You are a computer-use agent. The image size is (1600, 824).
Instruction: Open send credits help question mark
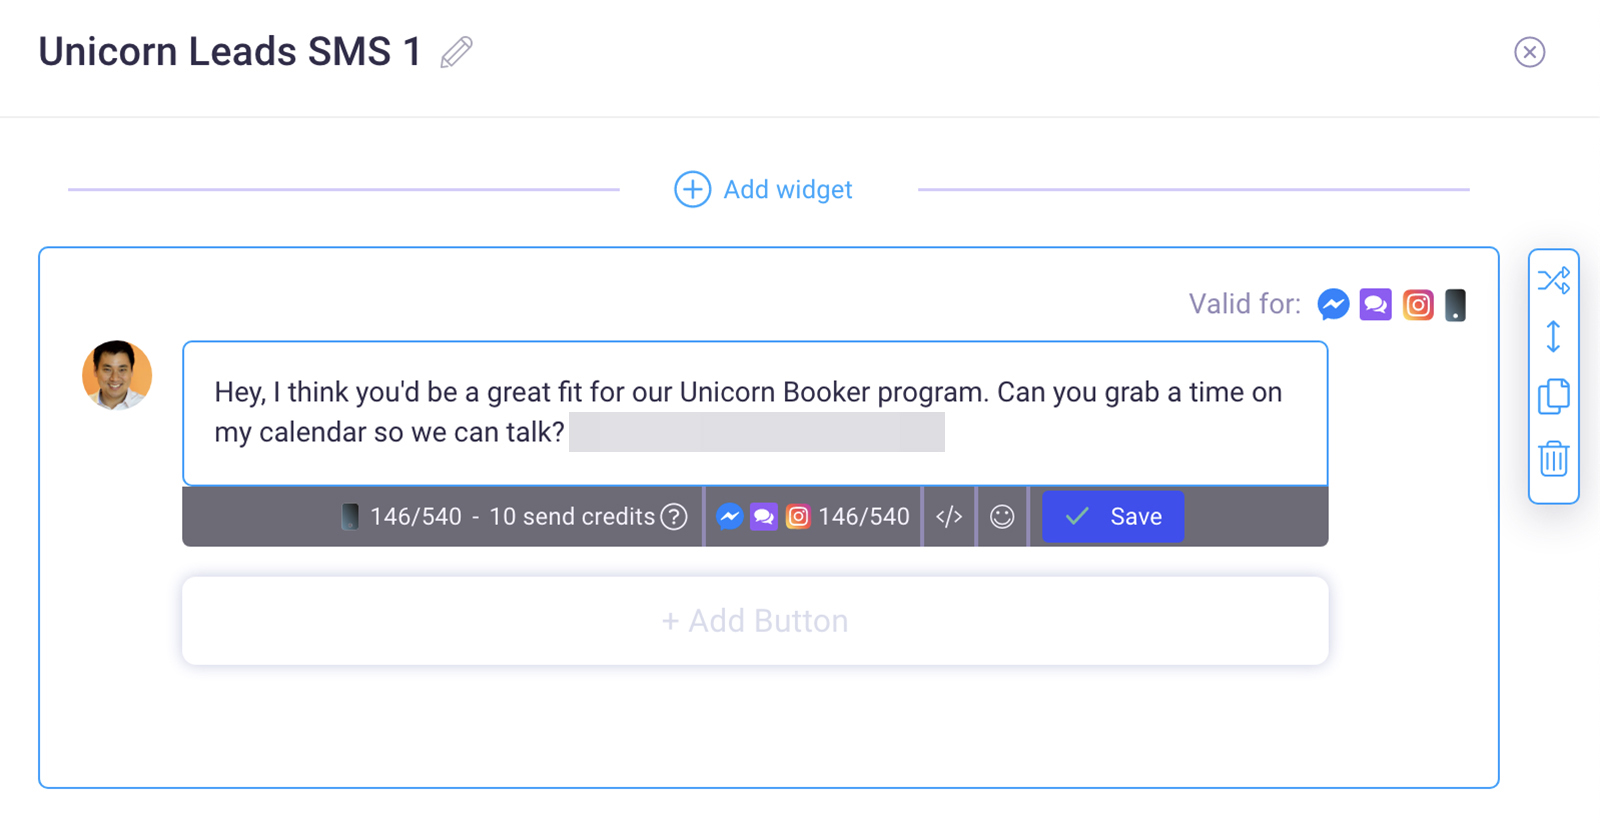click(x=675, y=516)
